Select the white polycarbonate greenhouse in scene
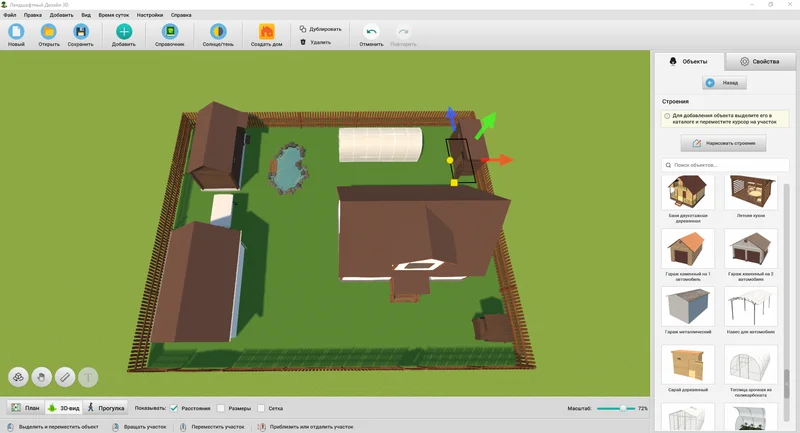 380,144
